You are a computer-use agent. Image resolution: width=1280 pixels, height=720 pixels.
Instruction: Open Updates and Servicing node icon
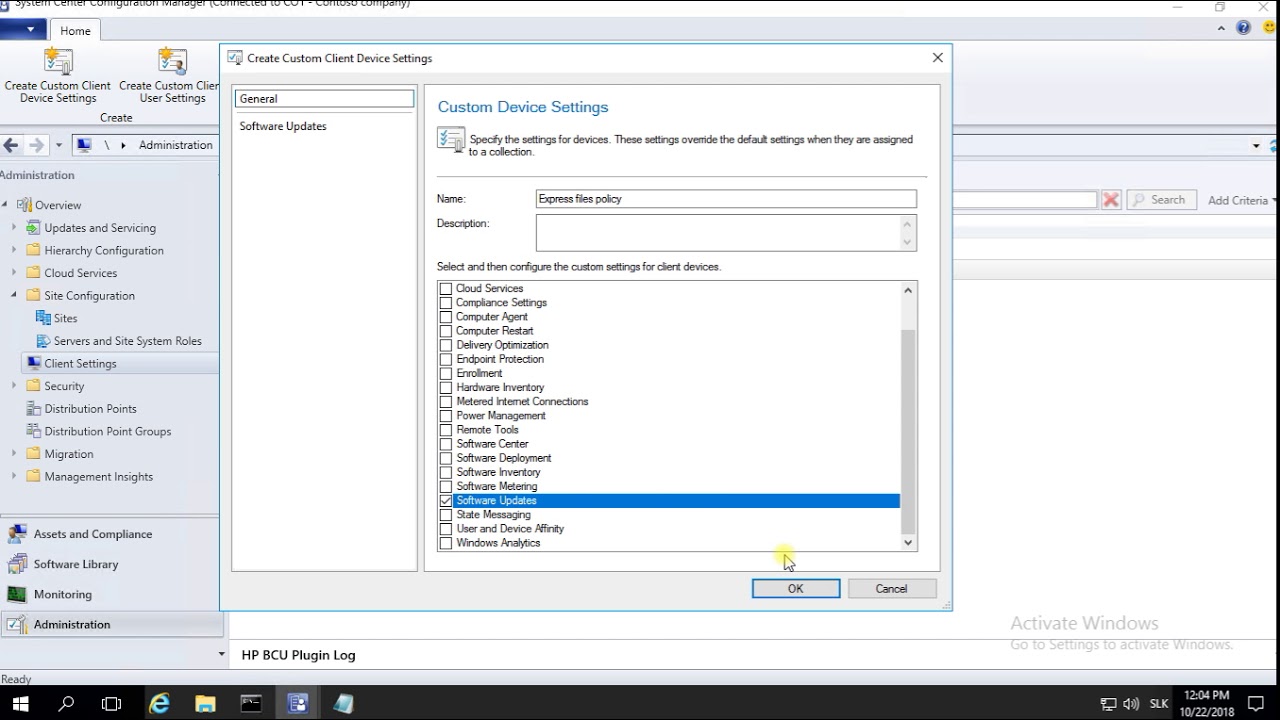point(33,228)
